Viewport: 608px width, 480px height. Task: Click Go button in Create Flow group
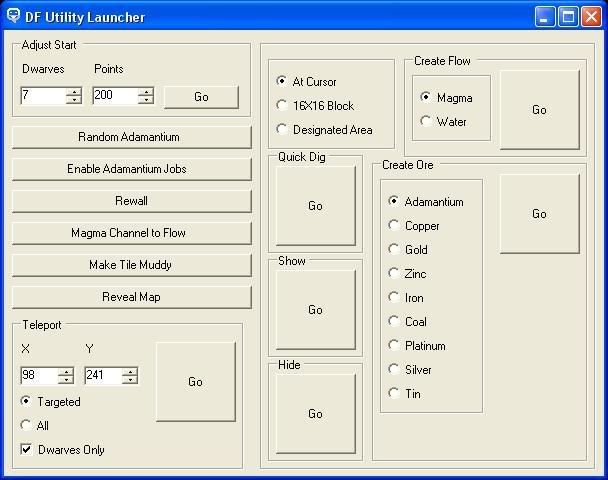pyautogui.click(x=539, y=110)
